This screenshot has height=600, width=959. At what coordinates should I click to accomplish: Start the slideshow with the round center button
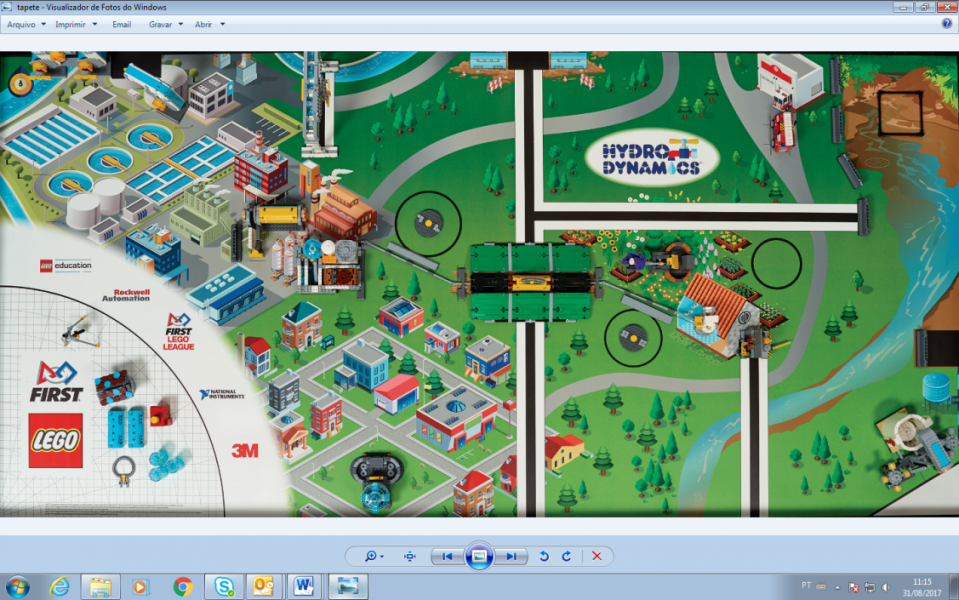point(479,556)
